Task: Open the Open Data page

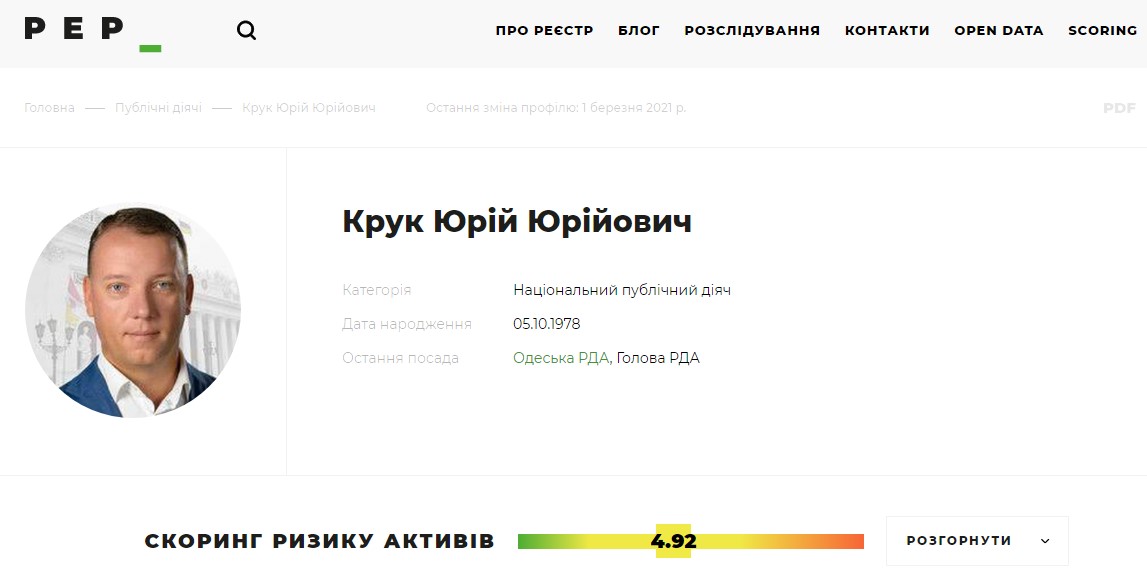Action: [x=998, y=31]
